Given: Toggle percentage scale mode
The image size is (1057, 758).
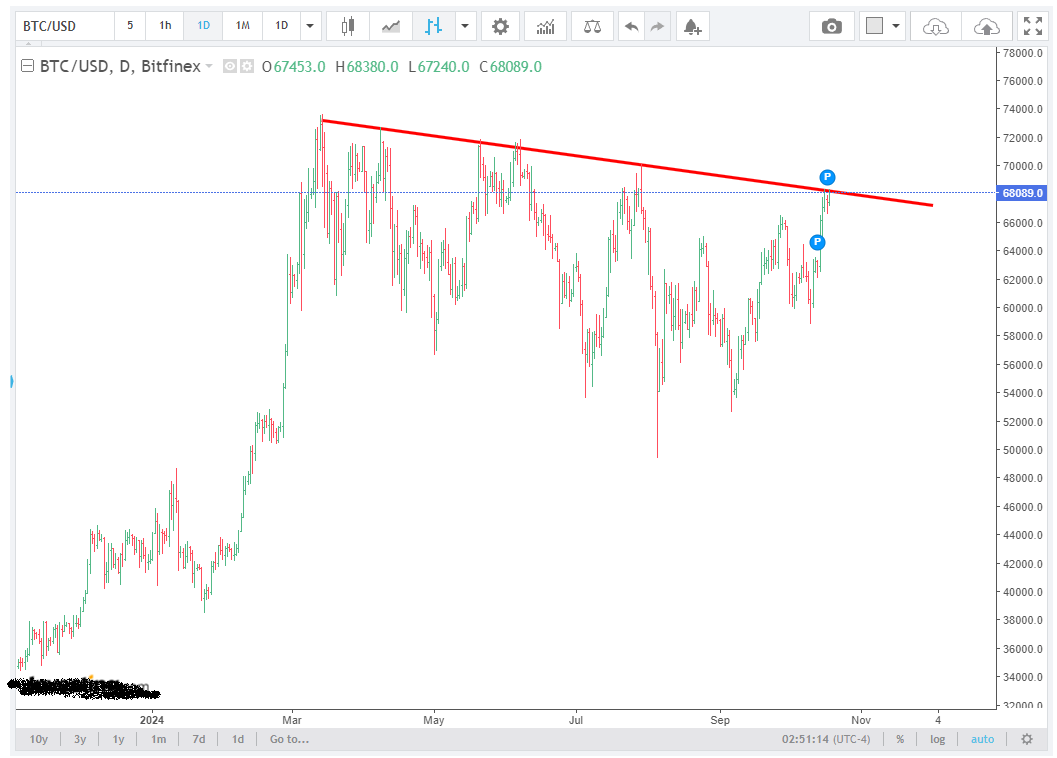Looking at the screenshot, I should click(x=900, y=739).
